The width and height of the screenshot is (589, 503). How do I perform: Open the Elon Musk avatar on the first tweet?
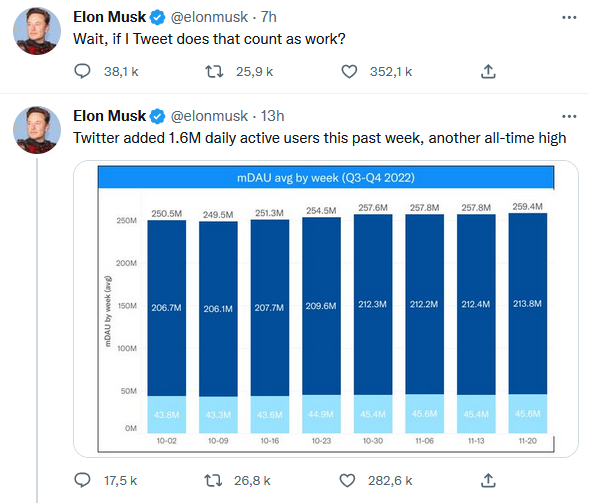[x=37, y=31]
